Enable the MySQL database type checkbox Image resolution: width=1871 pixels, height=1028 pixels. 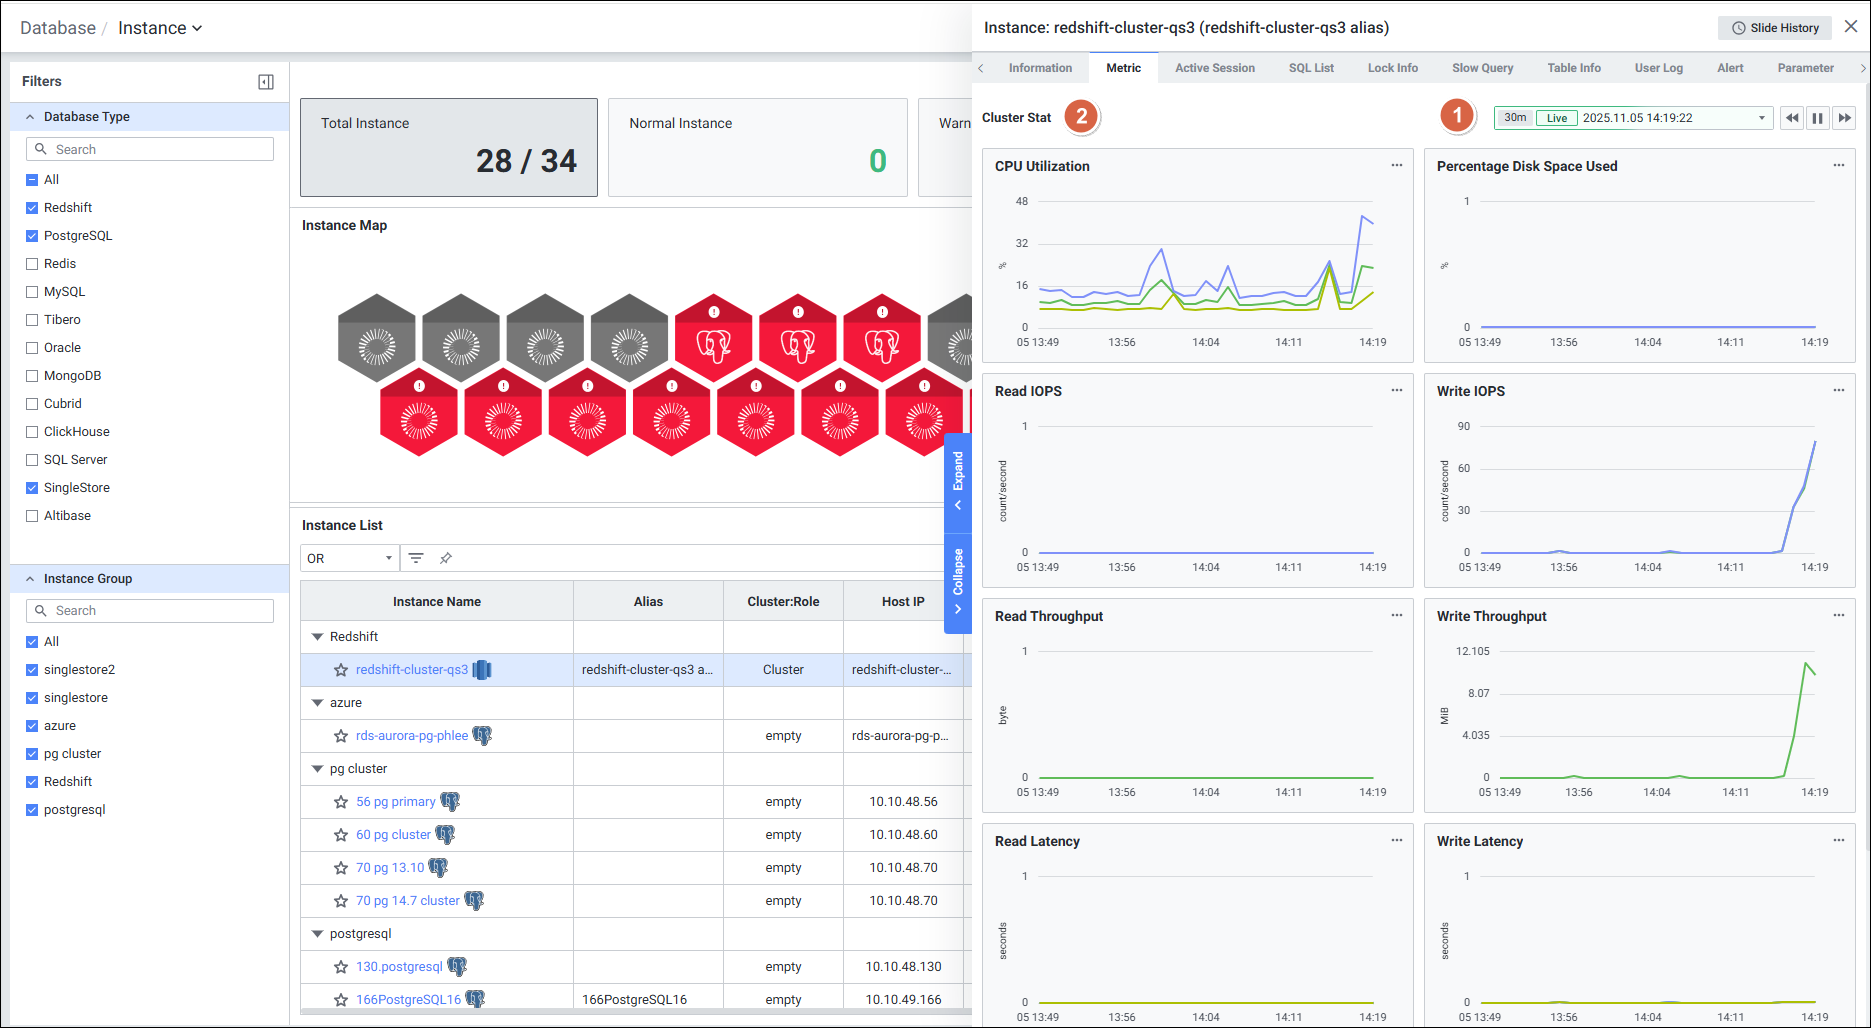pyautogui.click(x=32, y=292)
